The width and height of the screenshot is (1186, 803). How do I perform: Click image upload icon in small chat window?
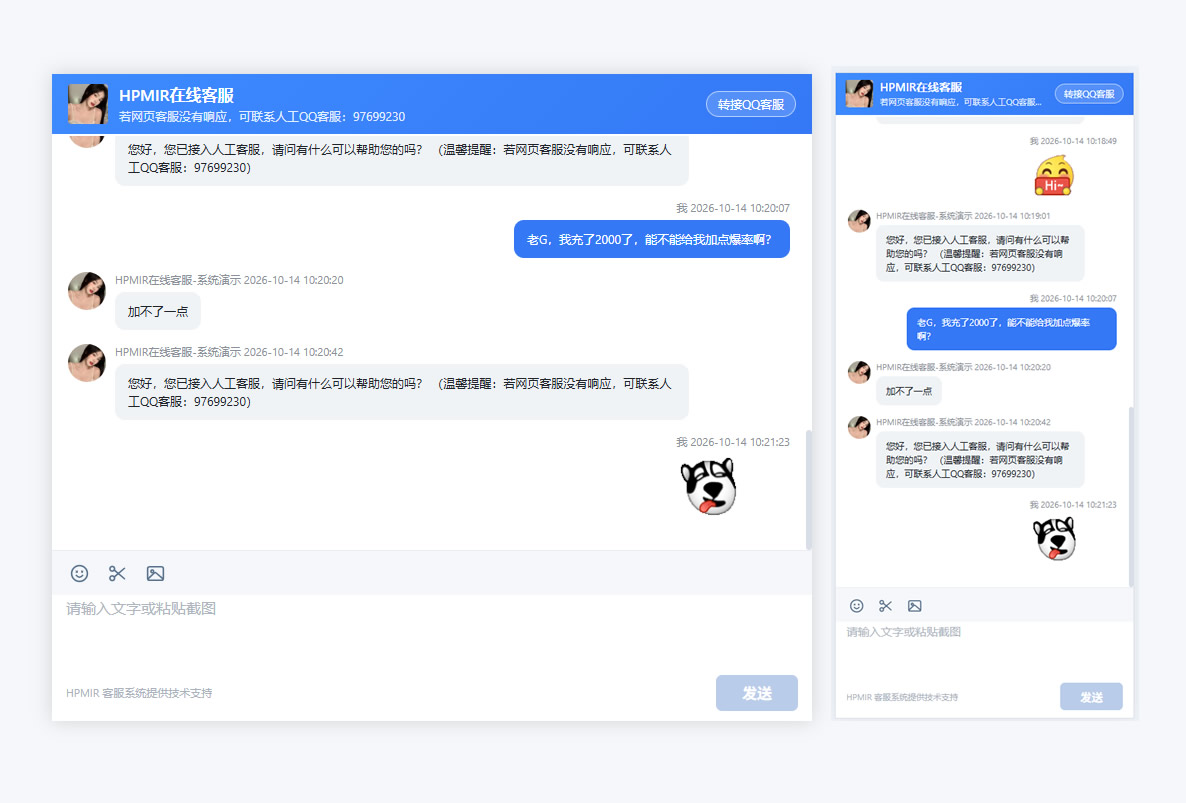click(914, 606)
